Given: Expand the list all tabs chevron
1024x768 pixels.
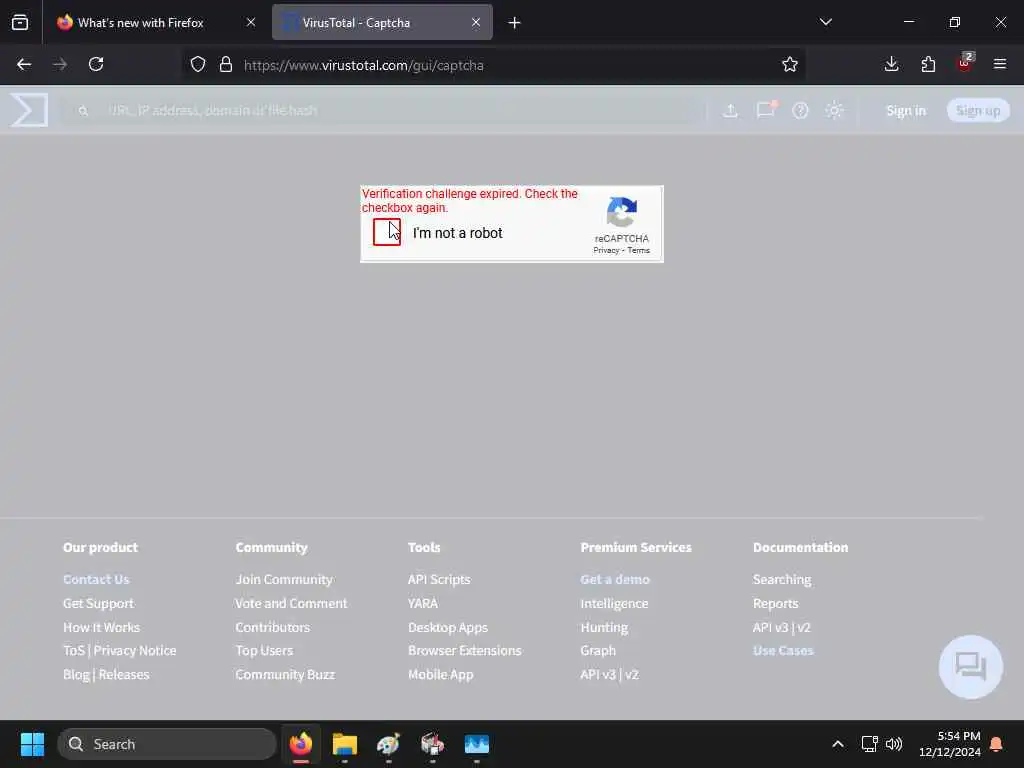Looking at the screenshot, I should click(x=825, y=22).
